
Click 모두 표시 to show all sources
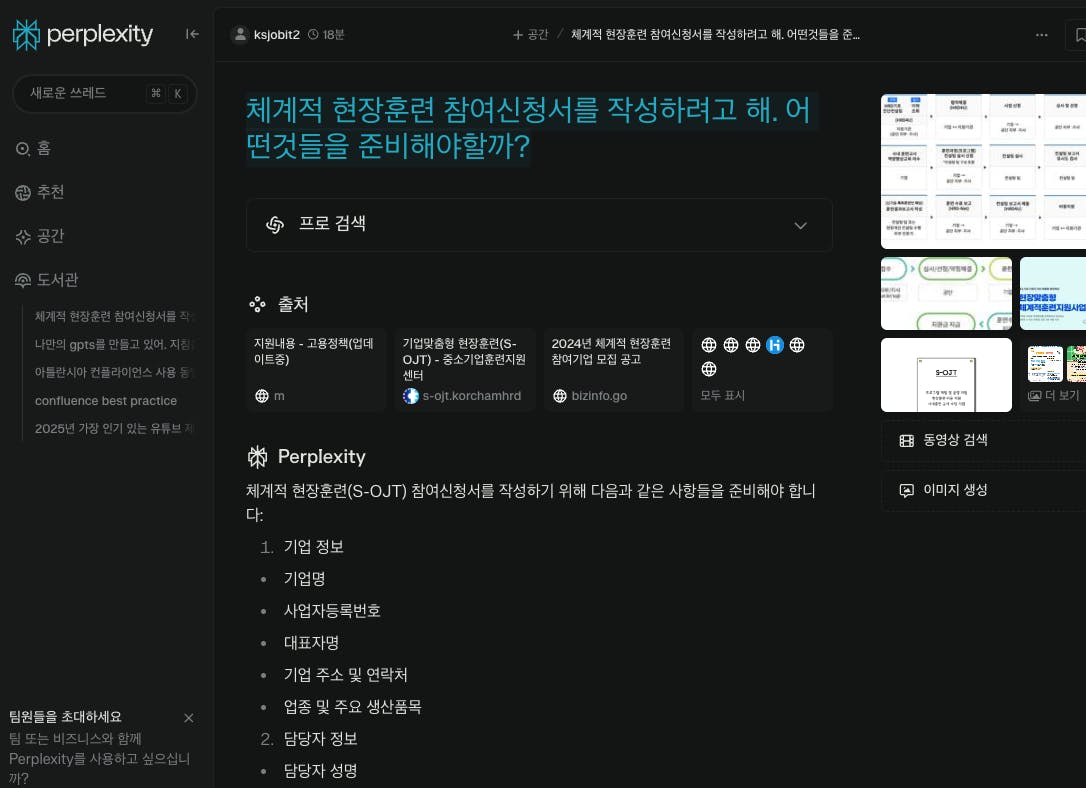[722, 395]
